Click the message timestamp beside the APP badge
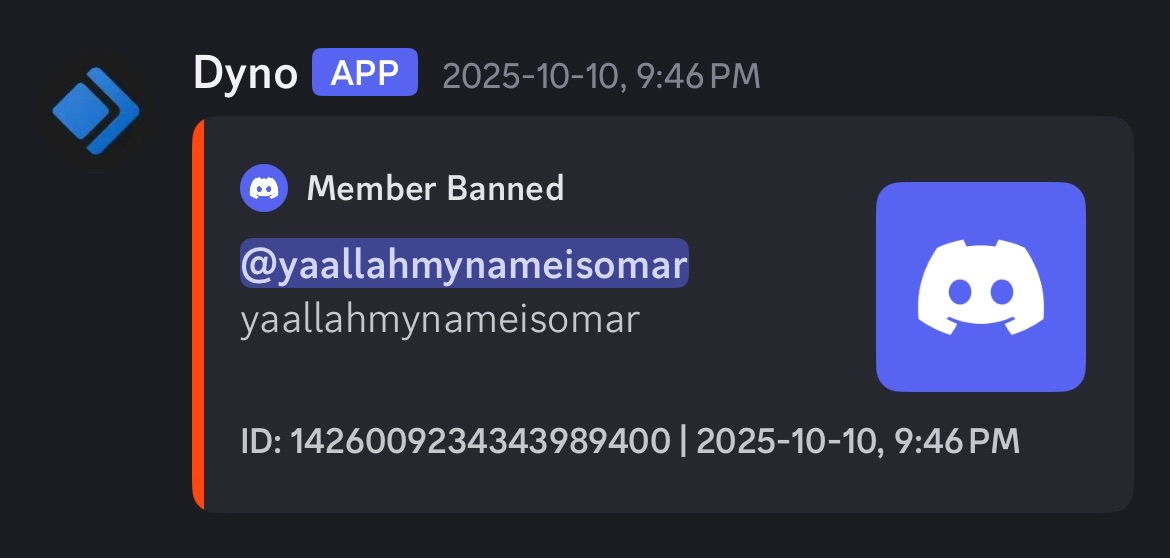The height and width of the screenshot is (558, 1170). point(601,76)
